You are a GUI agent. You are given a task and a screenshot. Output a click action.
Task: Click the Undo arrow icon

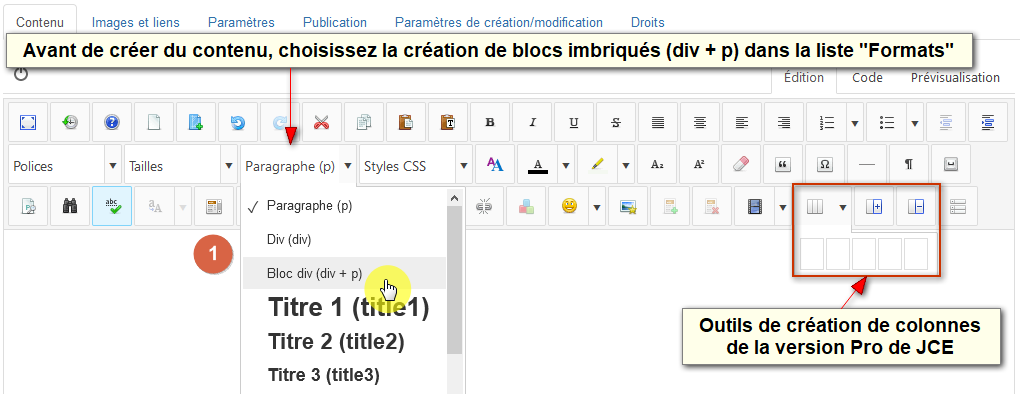coord(237,122)
